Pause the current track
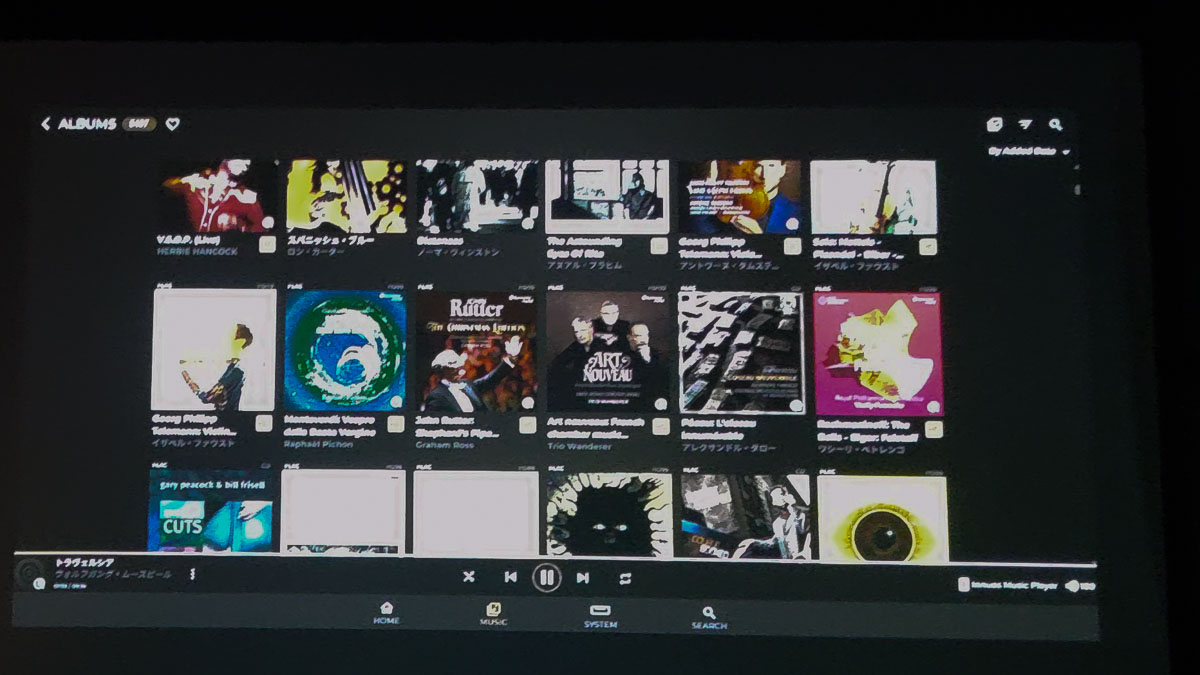The height and width of the screenshot is (675, 1200). point(546,577)
